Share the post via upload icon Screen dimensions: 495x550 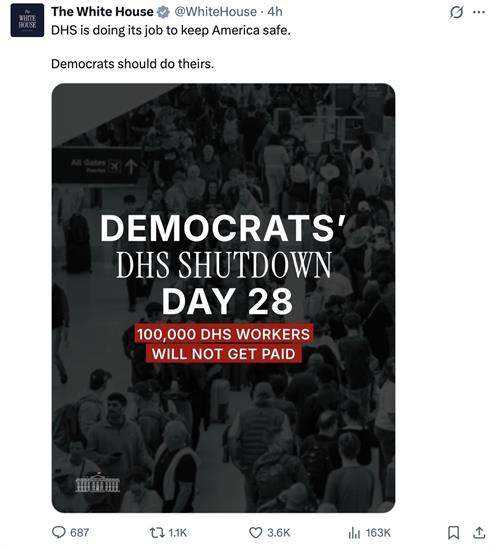[x=479, y=532]
